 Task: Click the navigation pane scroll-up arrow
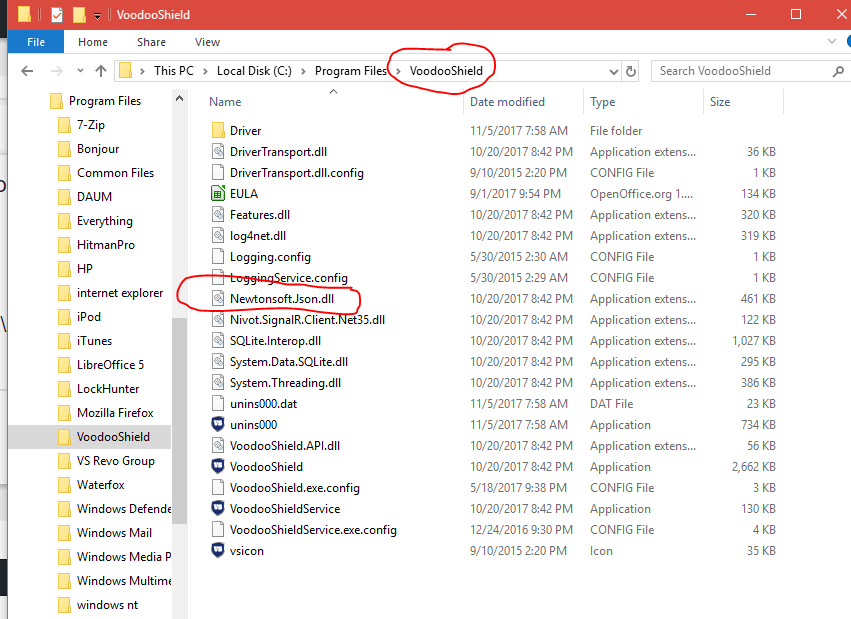180,99
